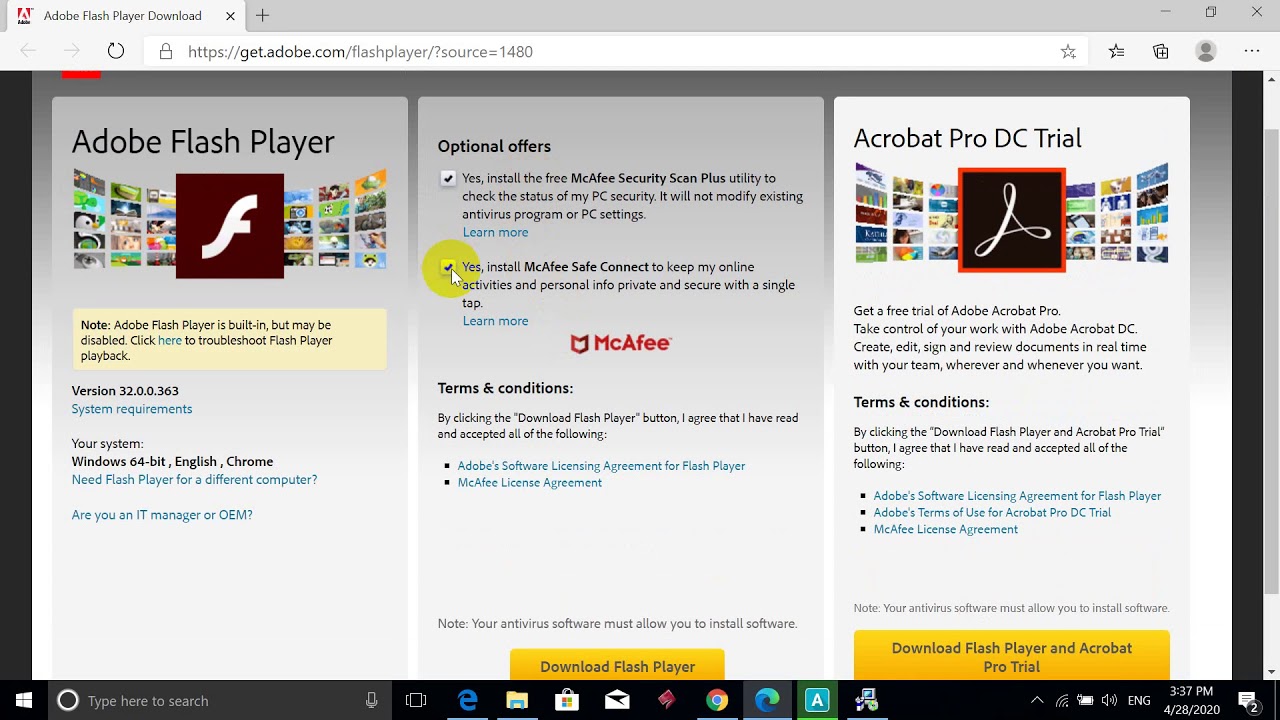Open the Favorites list icon

(x=1116, y=51)
